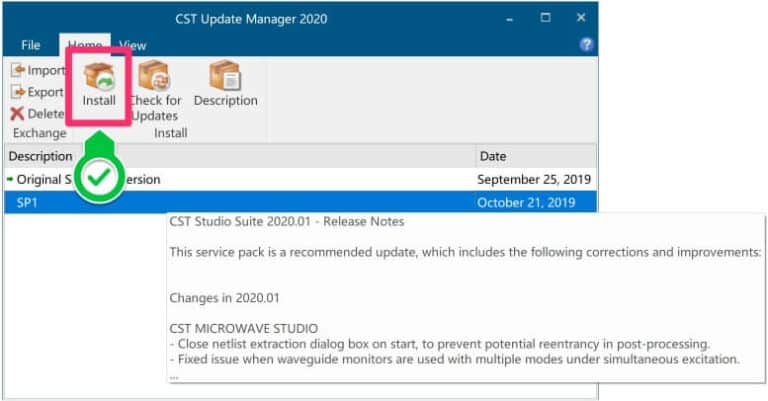Open the File tab
The width and height of the screenshot is (768, 401).
point(31,45)
